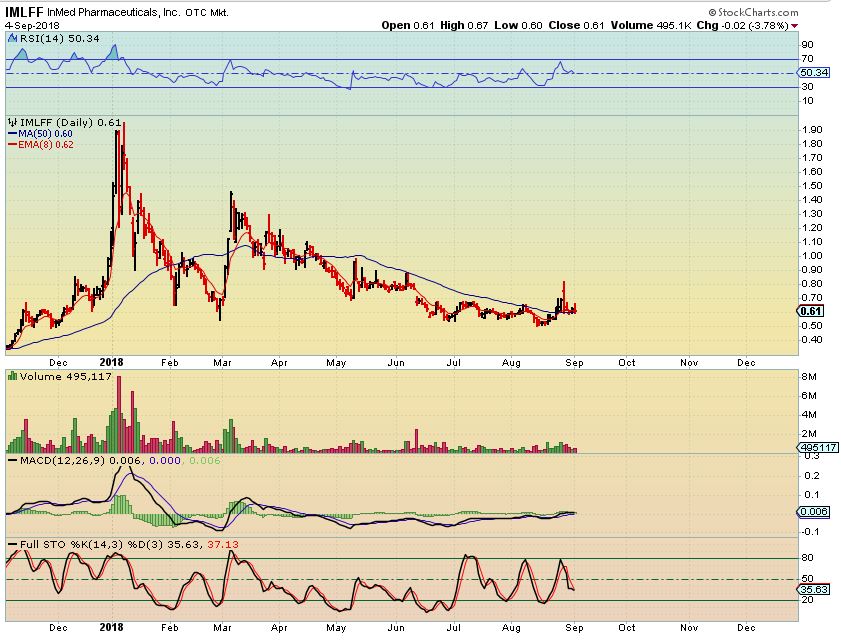Click the Chg -0.02 (-3.78%) value
Viewport: 841px width, 640px height.
pyautogui.click(x=742, y=25)
